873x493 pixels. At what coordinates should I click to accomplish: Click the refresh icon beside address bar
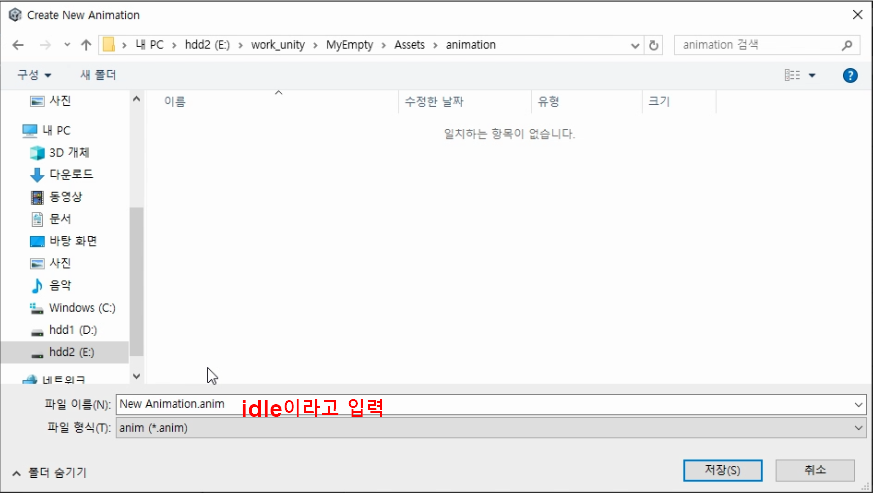point(654,45)
